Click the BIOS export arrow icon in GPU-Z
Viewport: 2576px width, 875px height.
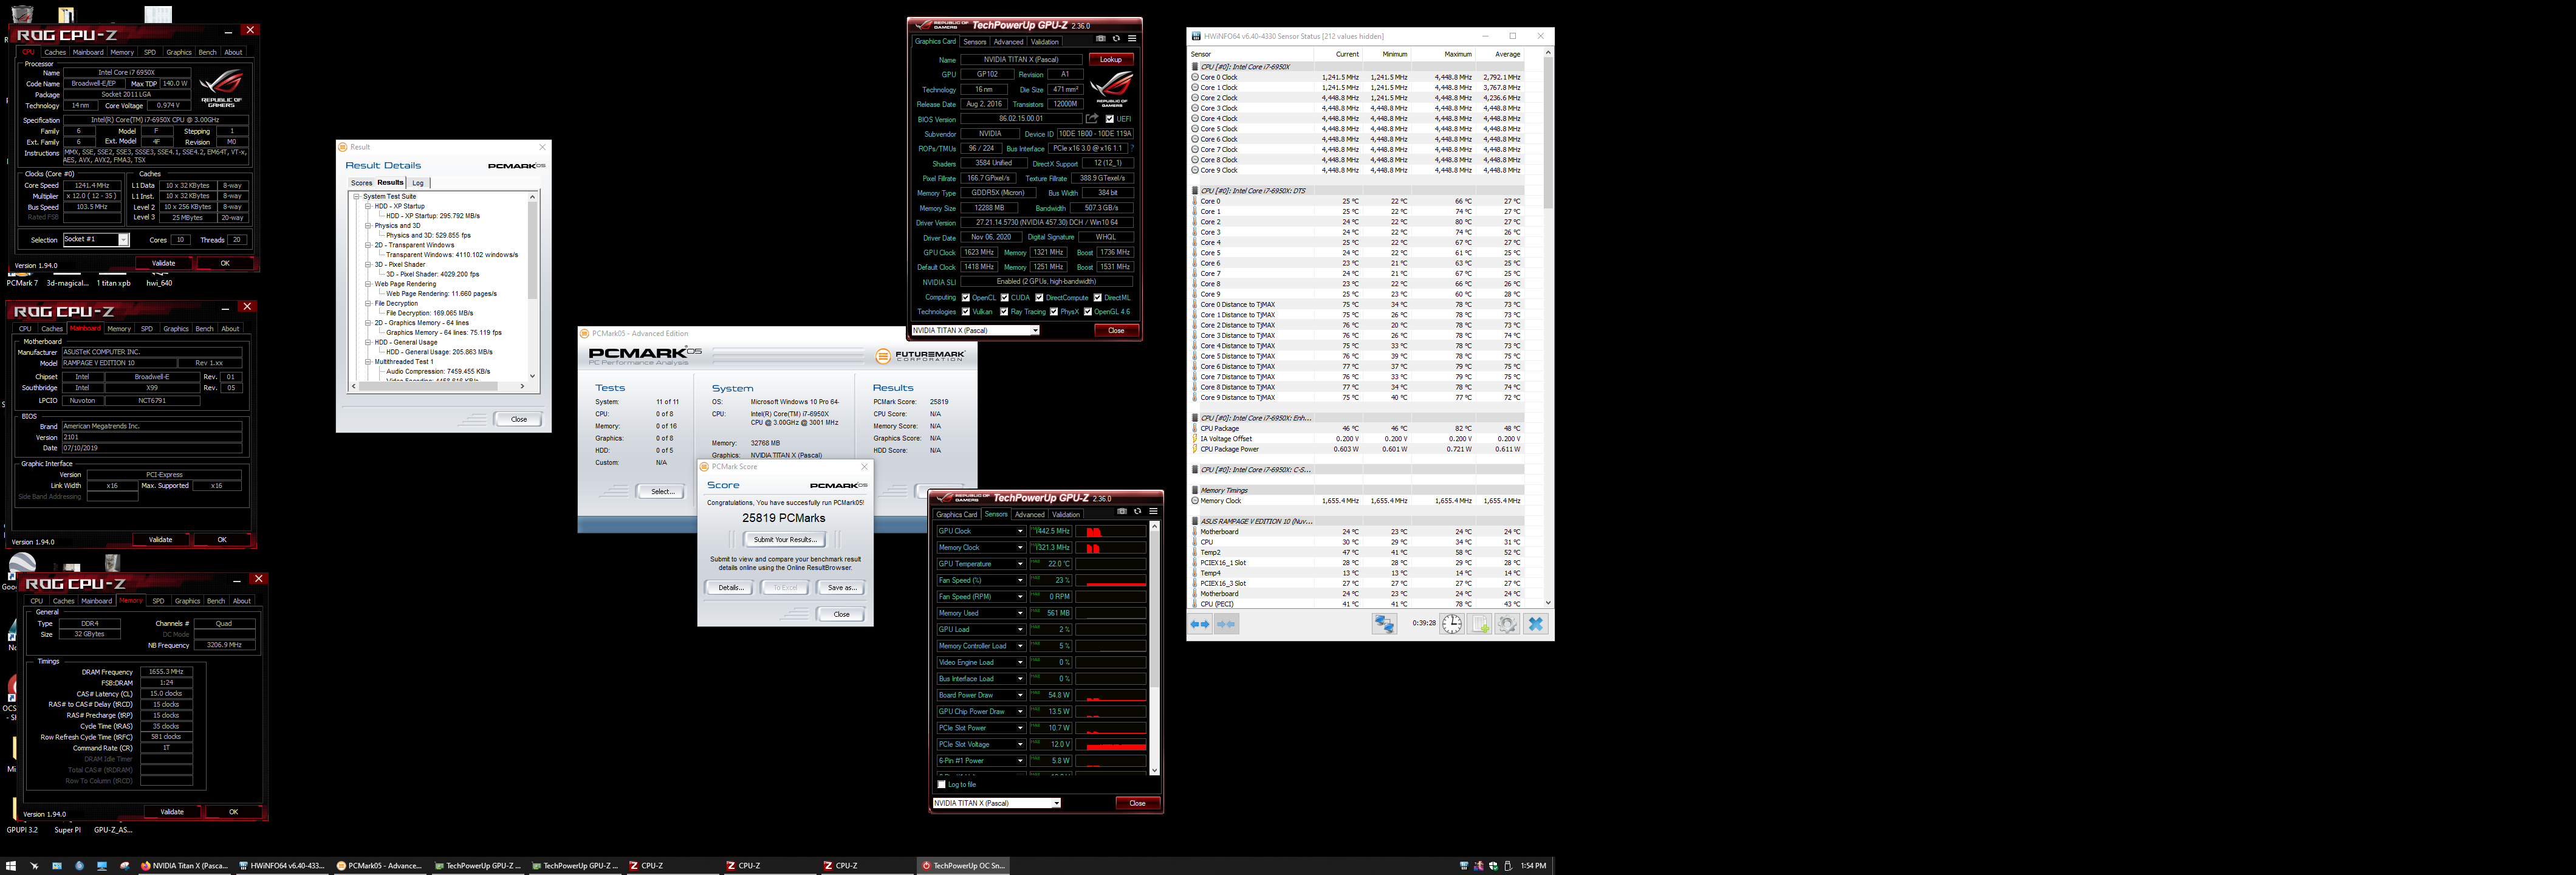[1092, 118]
